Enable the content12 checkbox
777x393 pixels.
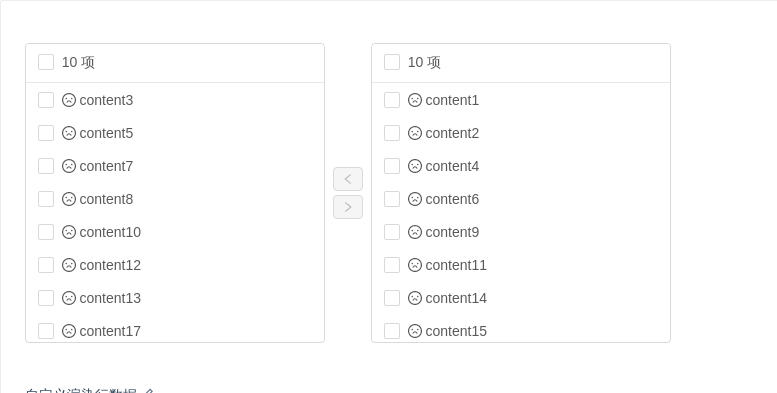46,265
